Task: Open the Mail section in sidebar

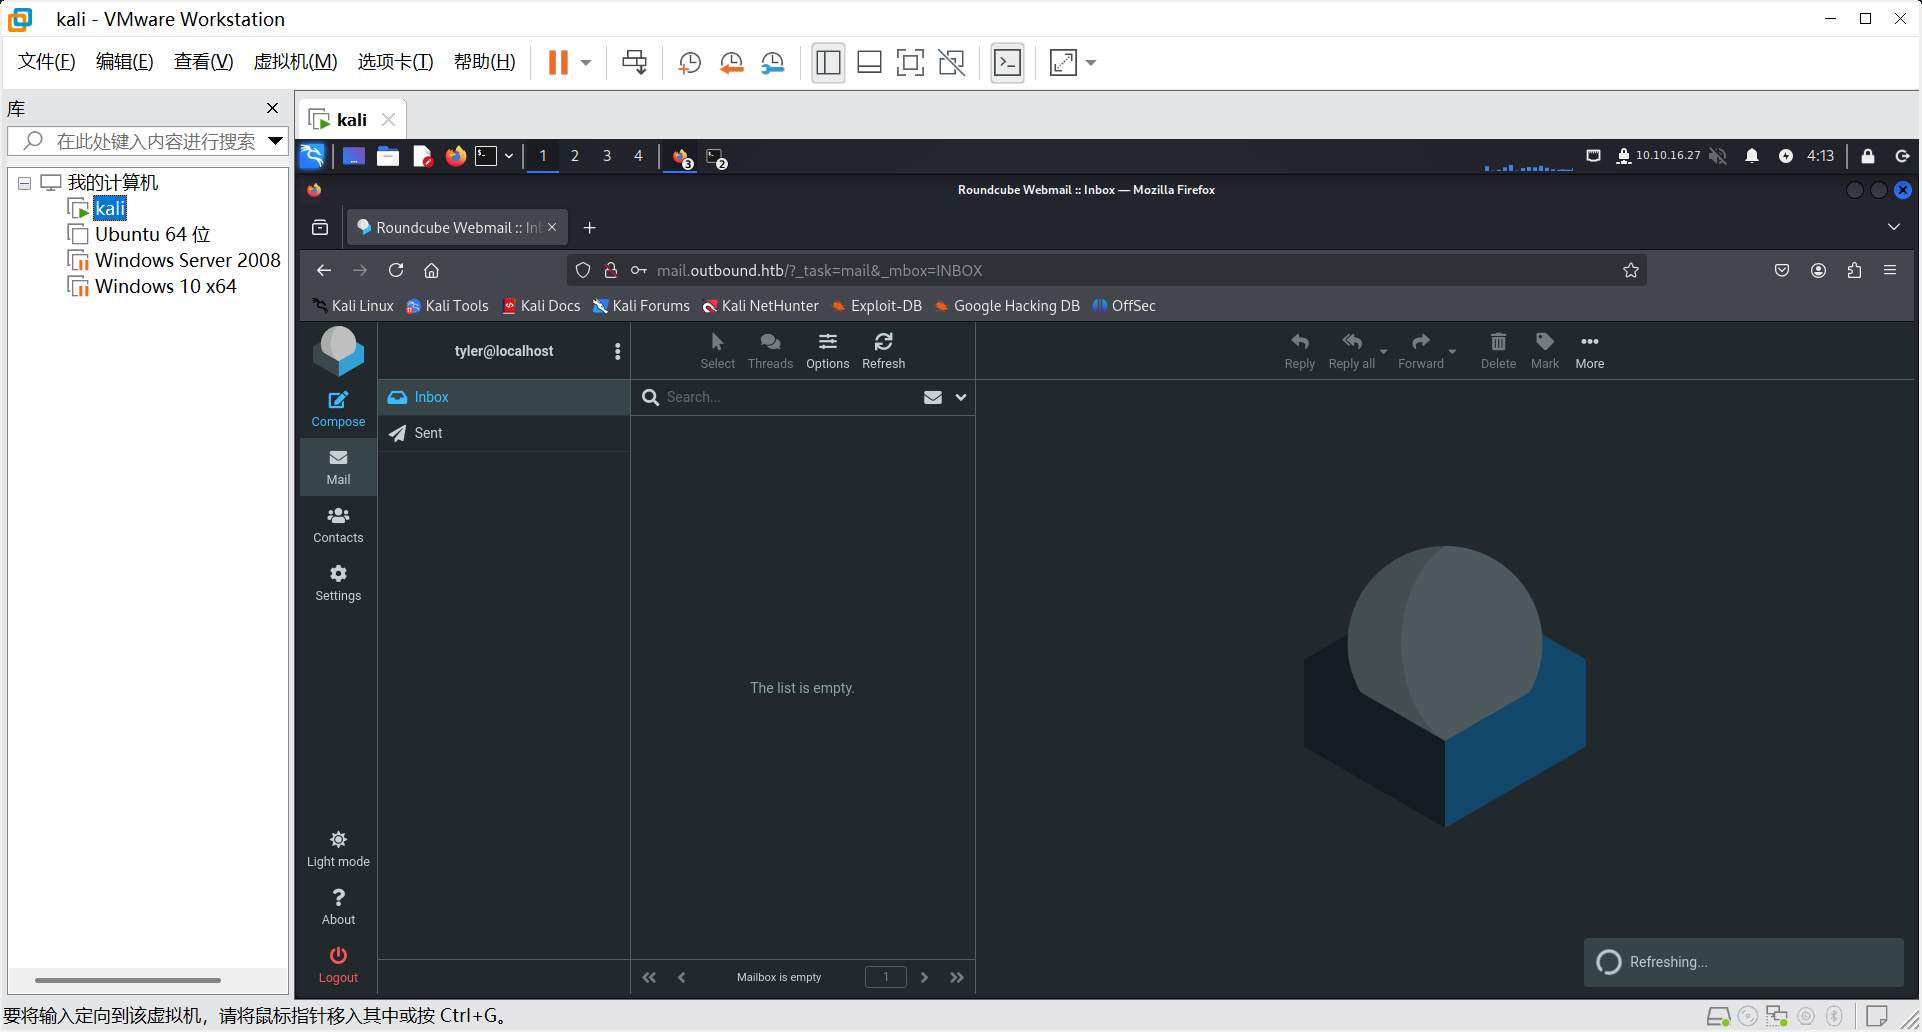Action: point(338,467)
